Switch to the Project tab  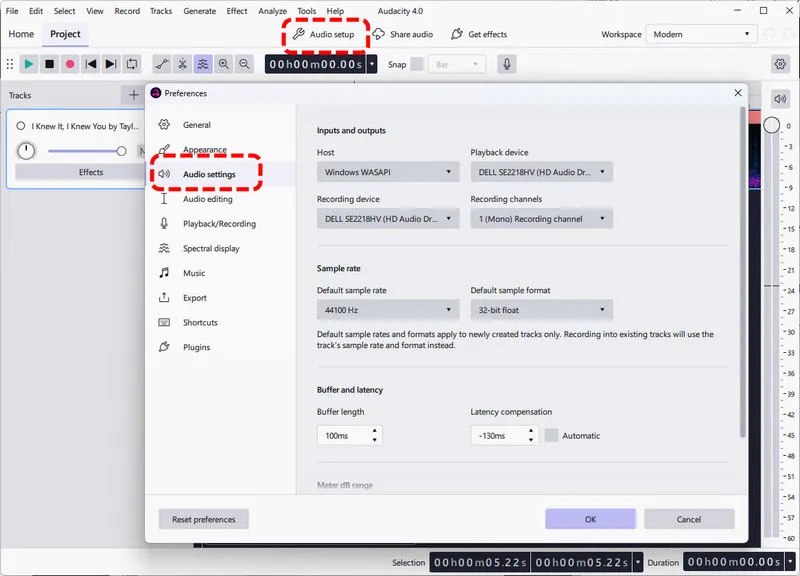[65, 34]
